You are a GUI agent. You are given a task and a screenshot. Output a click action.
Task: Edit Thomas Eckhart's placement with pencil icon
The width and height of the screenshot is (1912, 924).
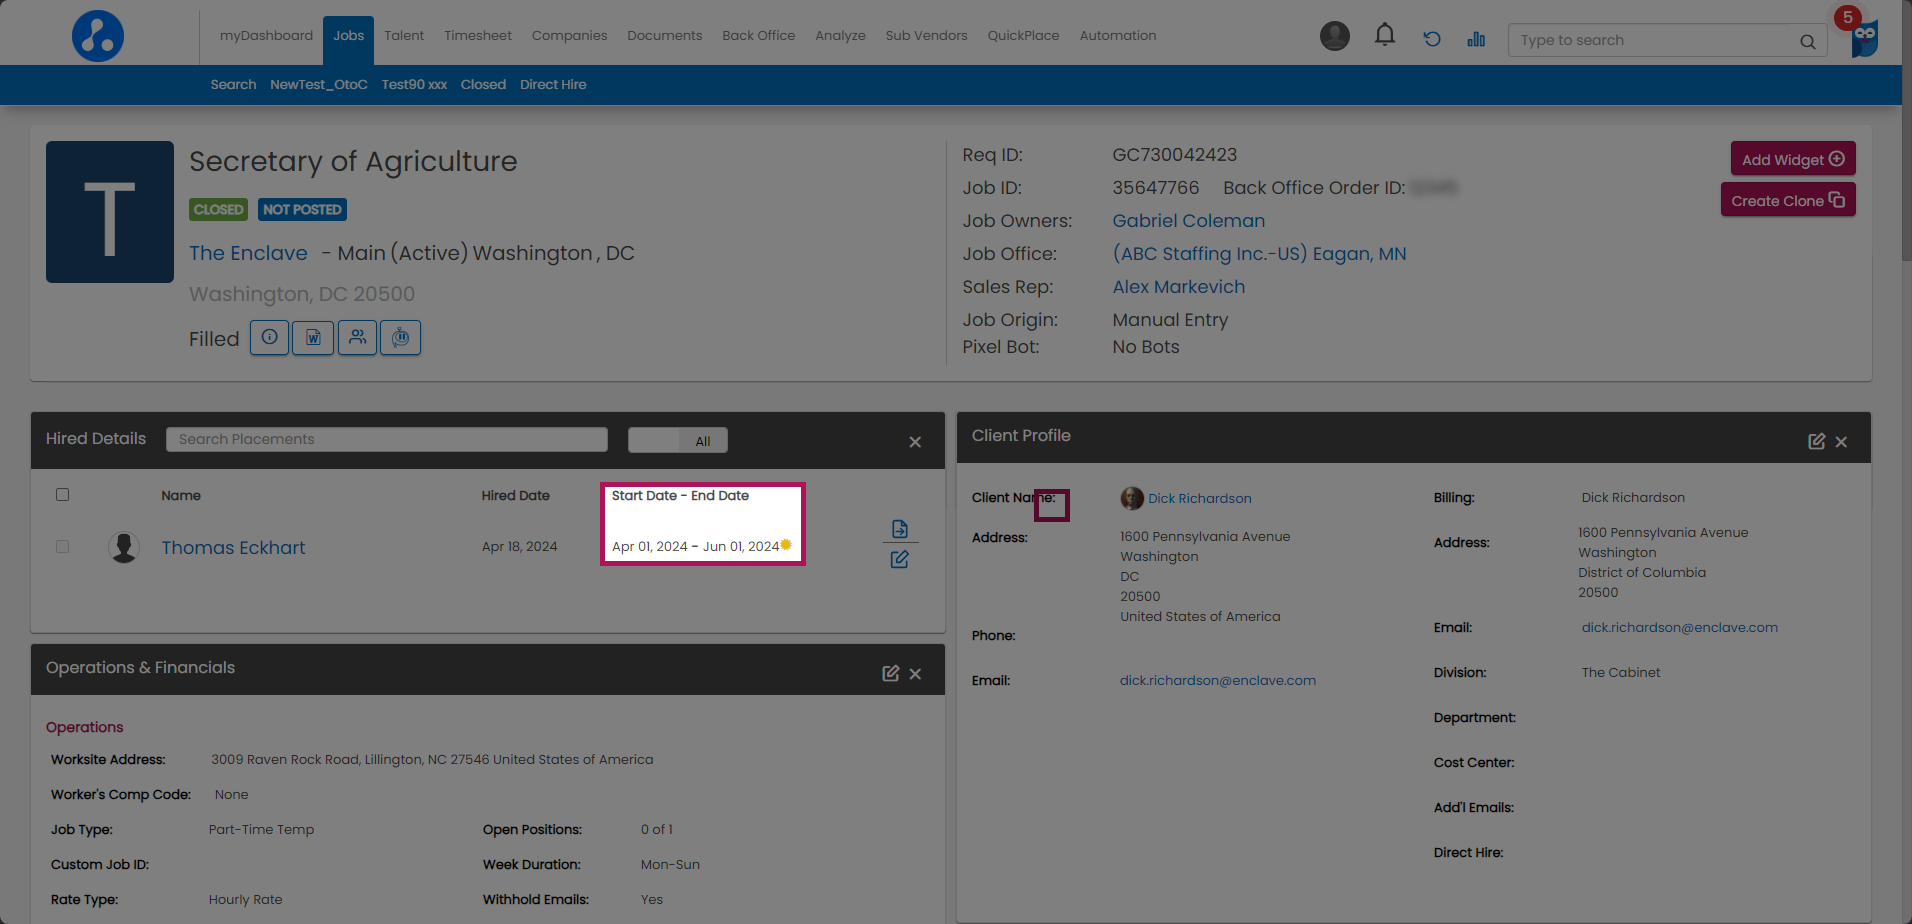[x=899, y=560]
